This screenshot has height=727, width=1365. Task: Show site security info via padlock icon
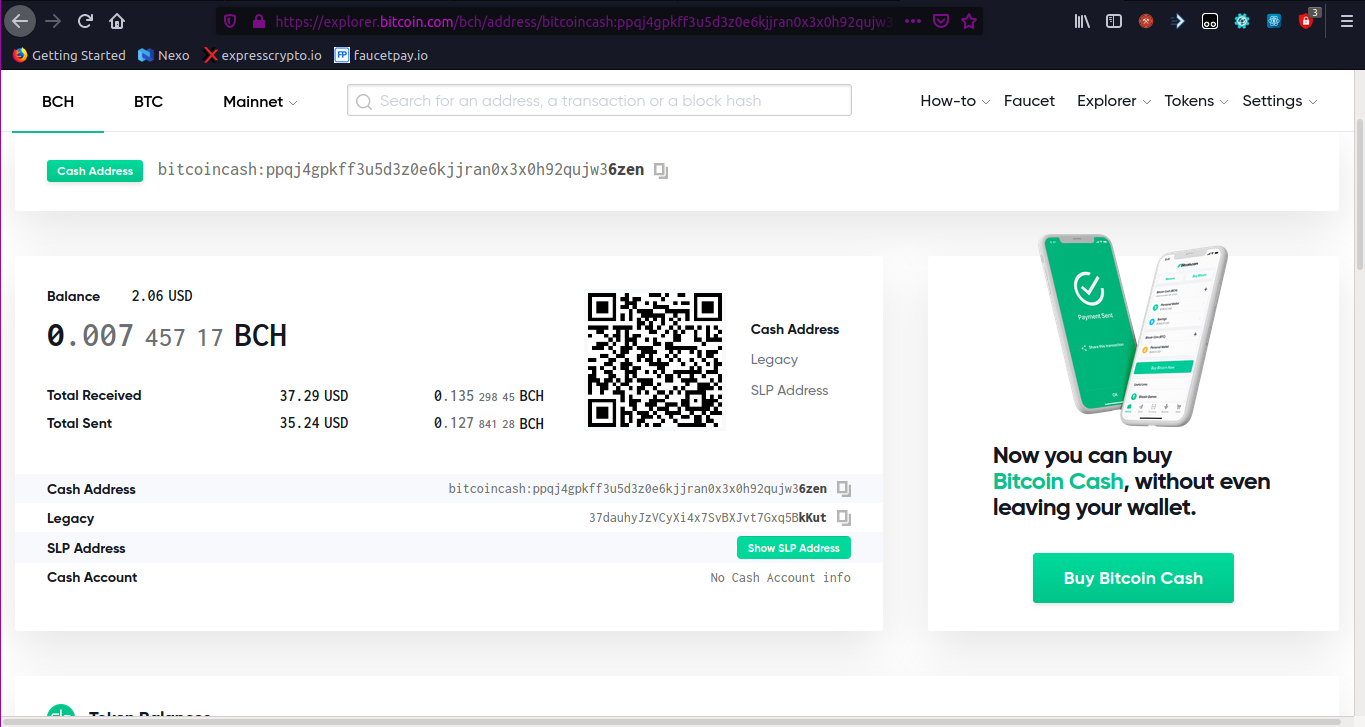[258, 21]
